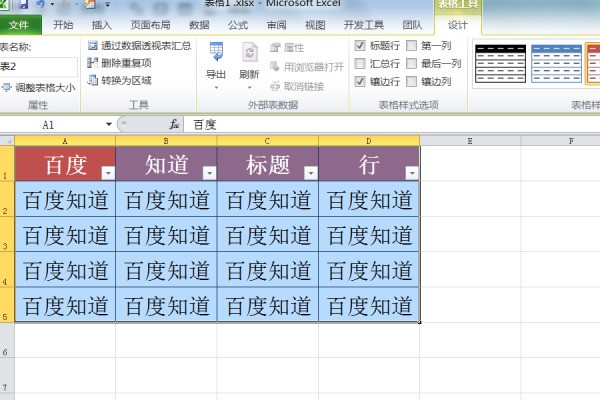Click the table name input field

(x=38, y=66)
